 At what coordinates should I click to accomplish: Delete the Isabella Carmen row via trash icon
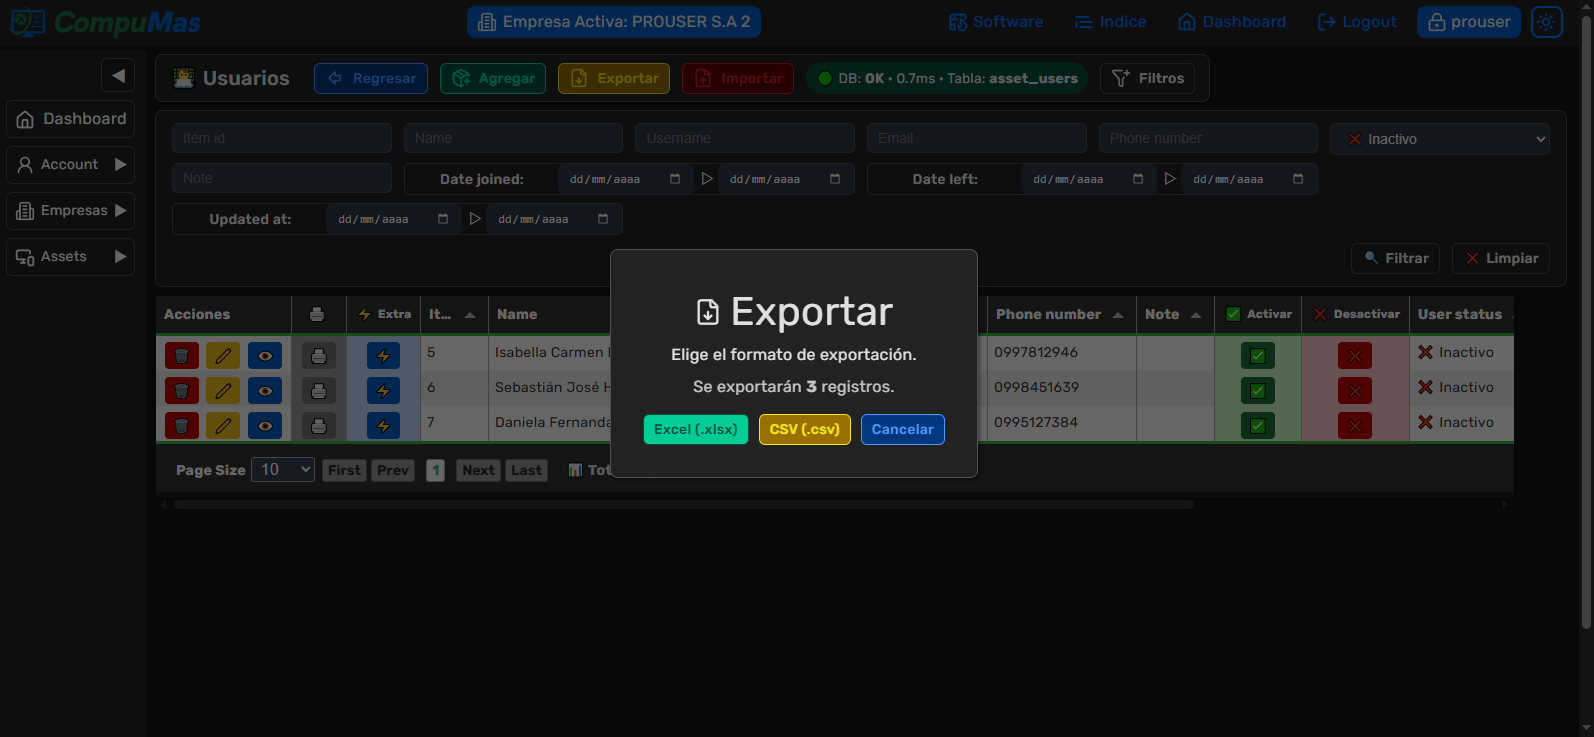(181, 355)
